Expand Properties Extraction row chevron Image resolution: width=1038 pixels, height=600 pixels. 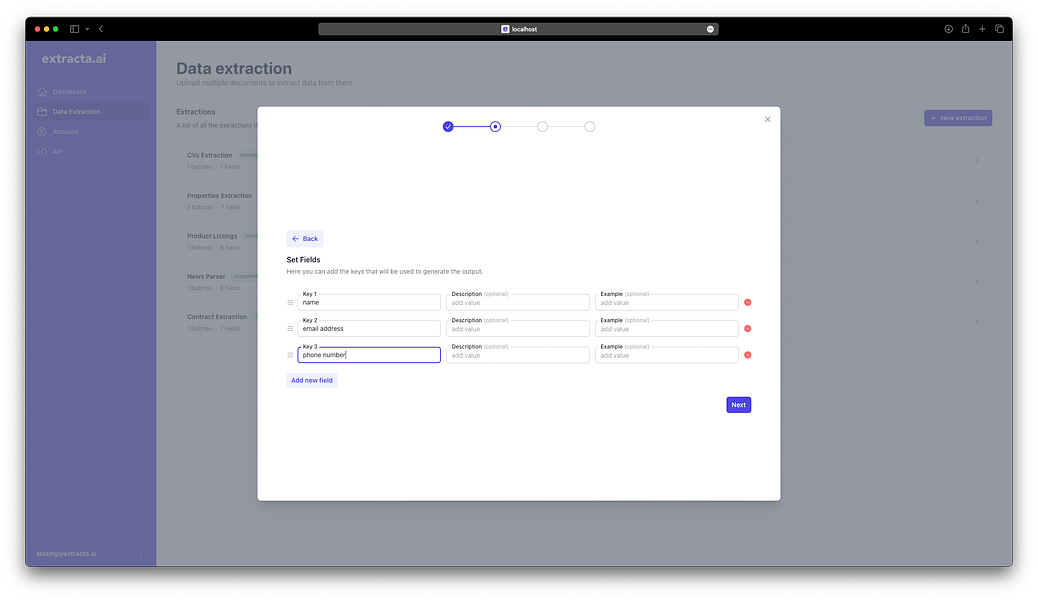[976, 201]
